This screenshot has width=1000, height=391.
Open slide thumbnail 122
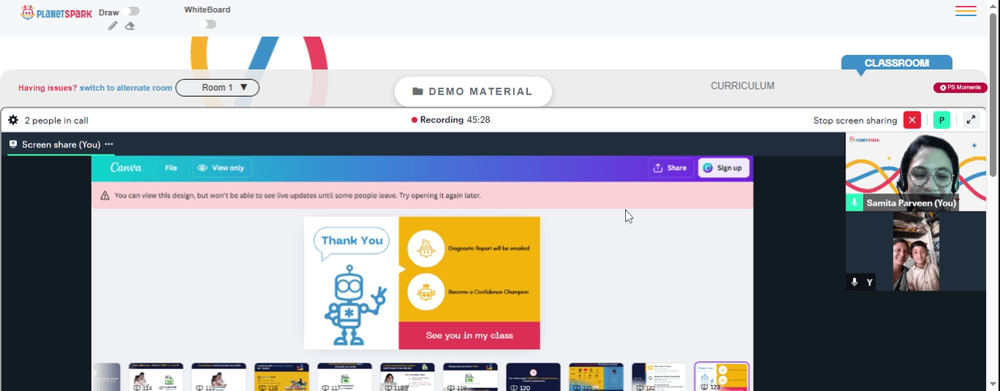click(659, 377)
